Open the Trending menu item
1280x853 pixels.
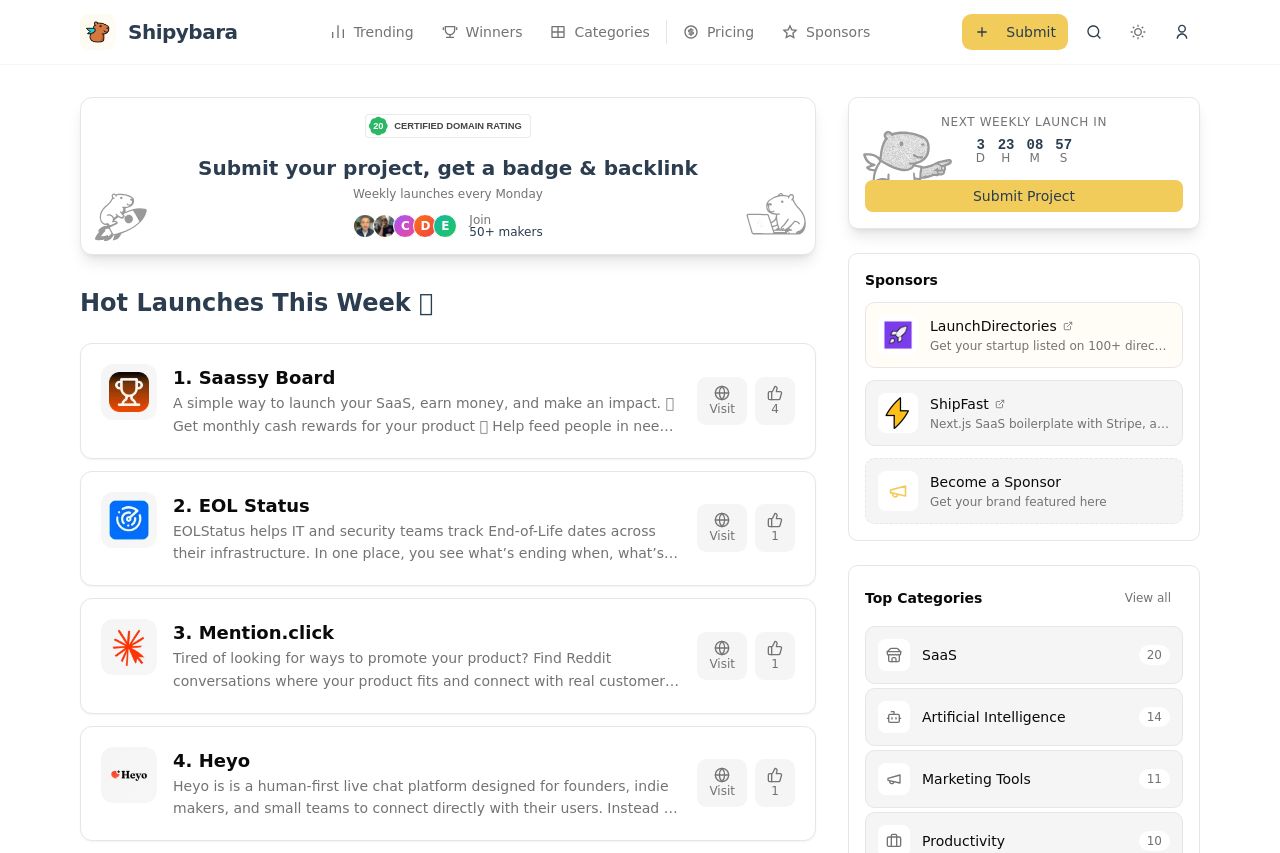click(372, 32)
